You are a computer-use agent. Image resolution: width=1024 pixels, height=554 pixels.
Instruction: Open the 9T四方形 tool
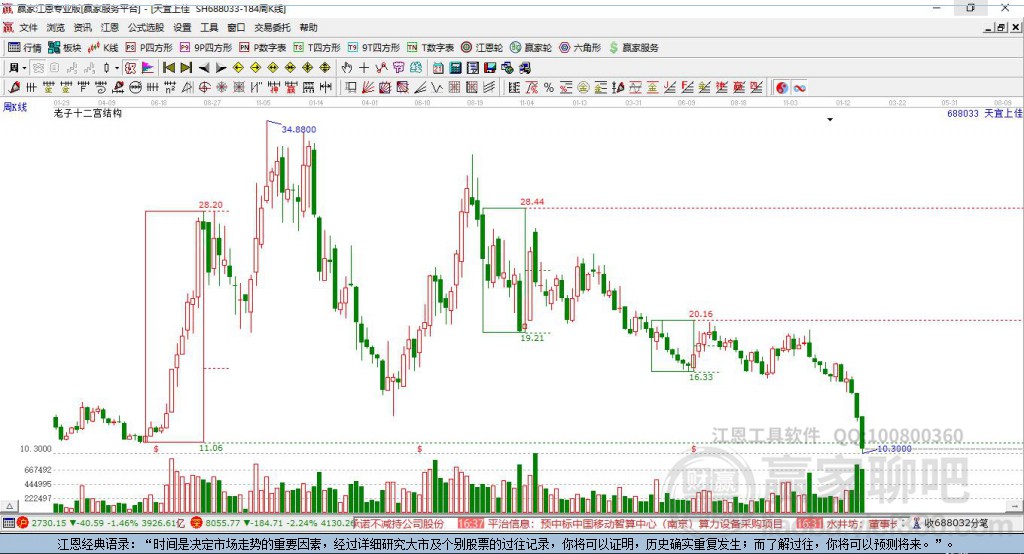tap(374, 48)
